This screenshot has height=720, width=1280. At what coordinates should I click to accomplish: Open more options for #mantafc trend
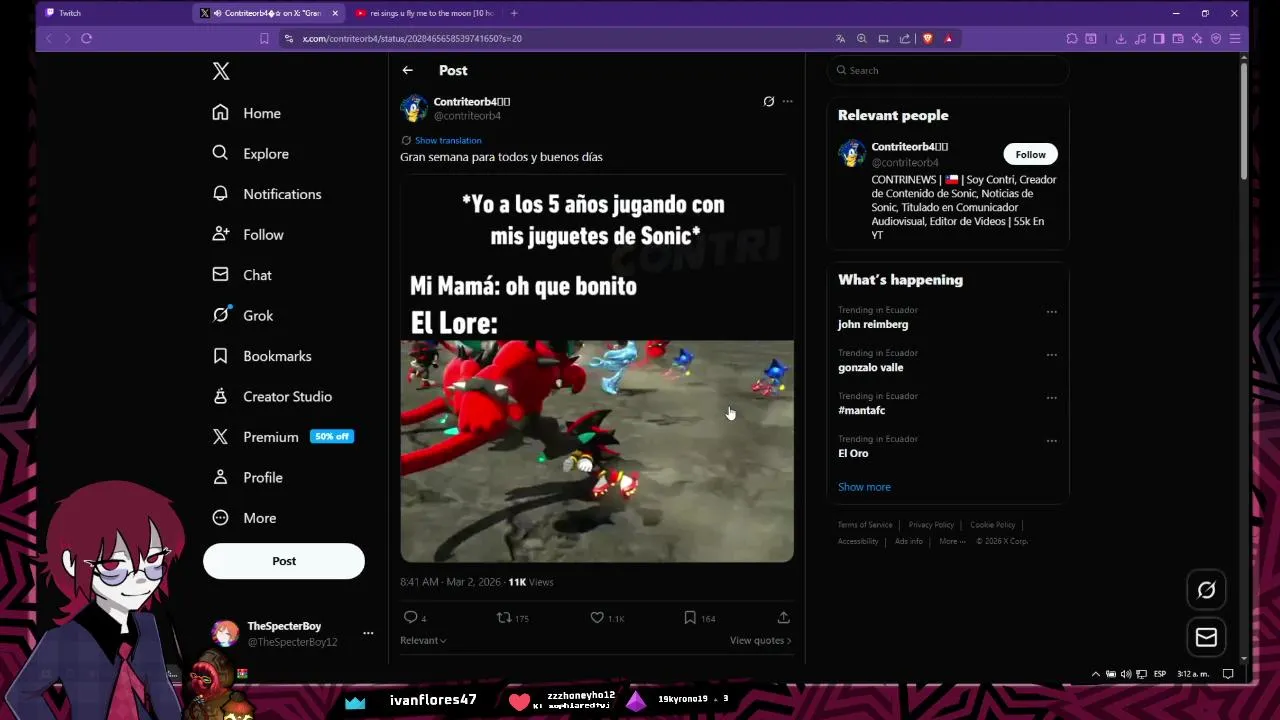1051,398
